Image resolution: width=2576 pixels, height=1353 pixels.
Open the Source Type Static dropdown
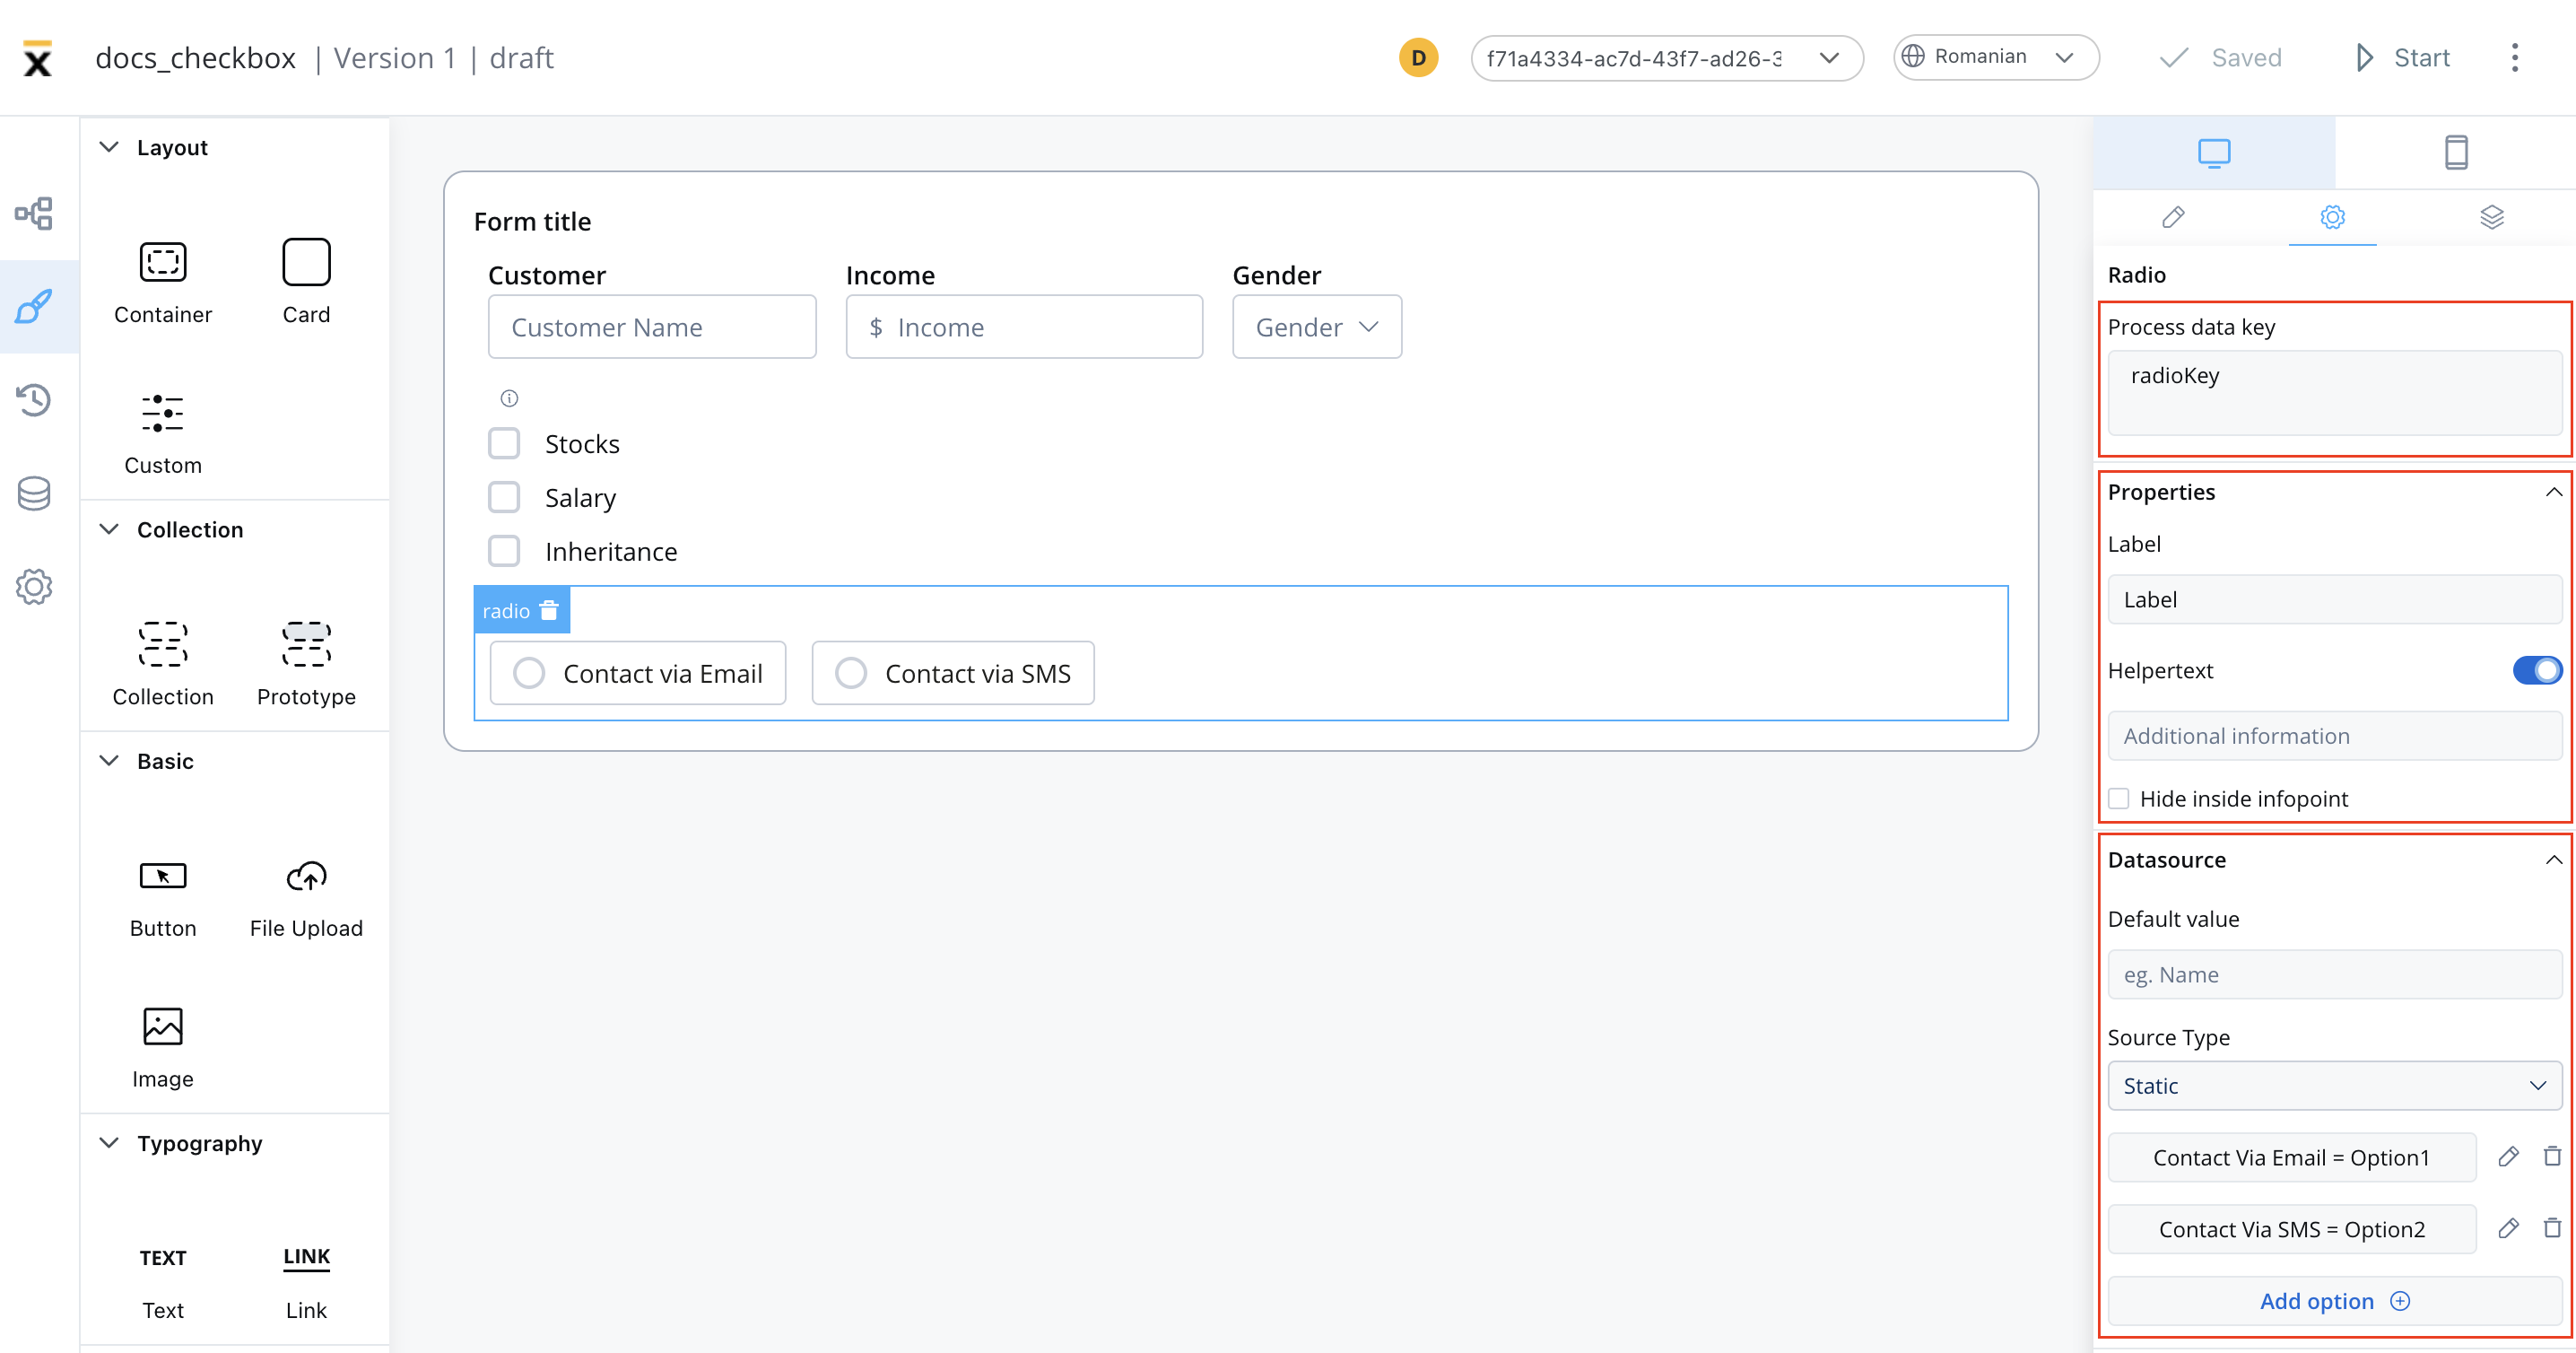click(x=2334, y=1086)
